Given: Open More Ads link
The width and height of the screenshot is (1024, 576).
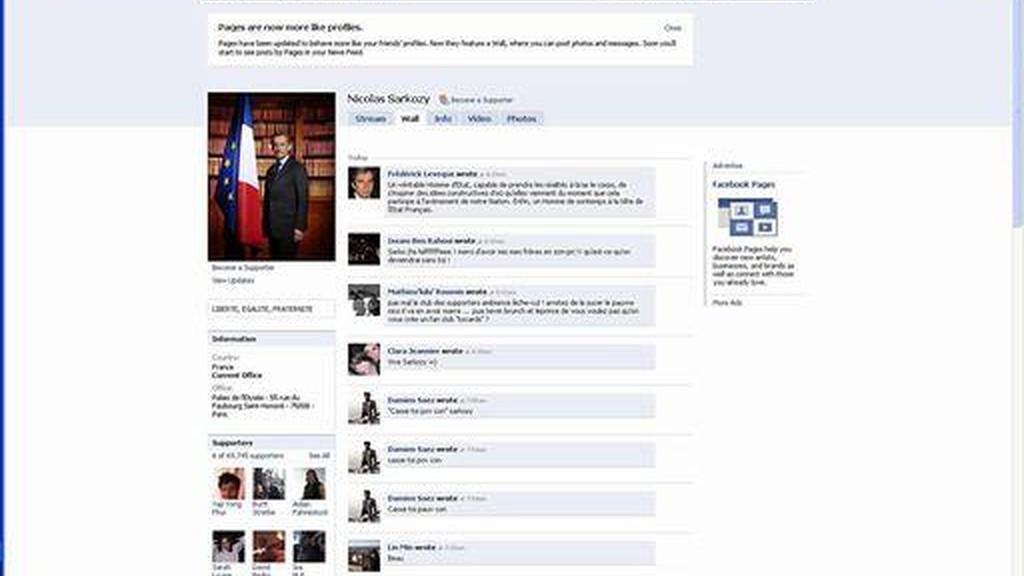Looking at the screenshot, I should coord(727,302).
